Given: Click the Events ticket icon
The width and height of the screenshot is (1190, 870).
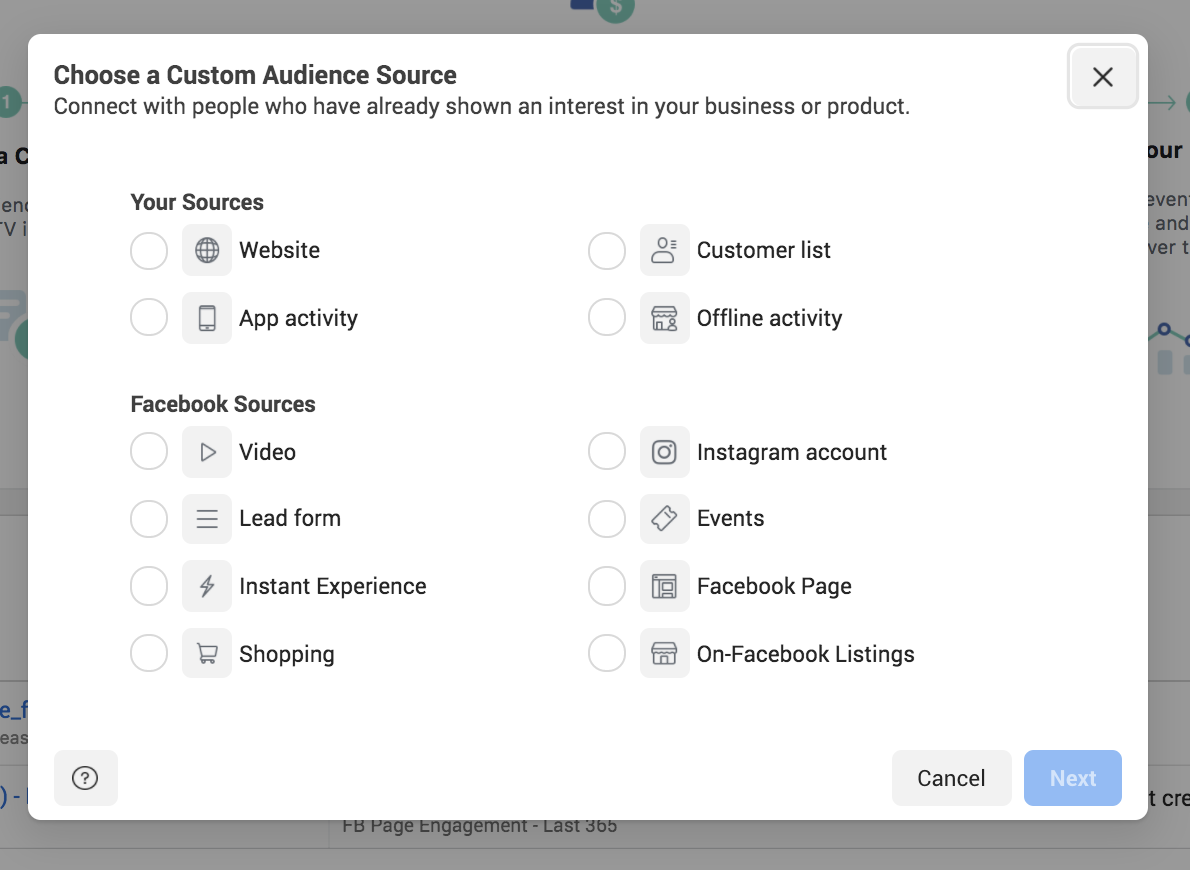Looking at the screenshot, I should (x=665, y=518).
